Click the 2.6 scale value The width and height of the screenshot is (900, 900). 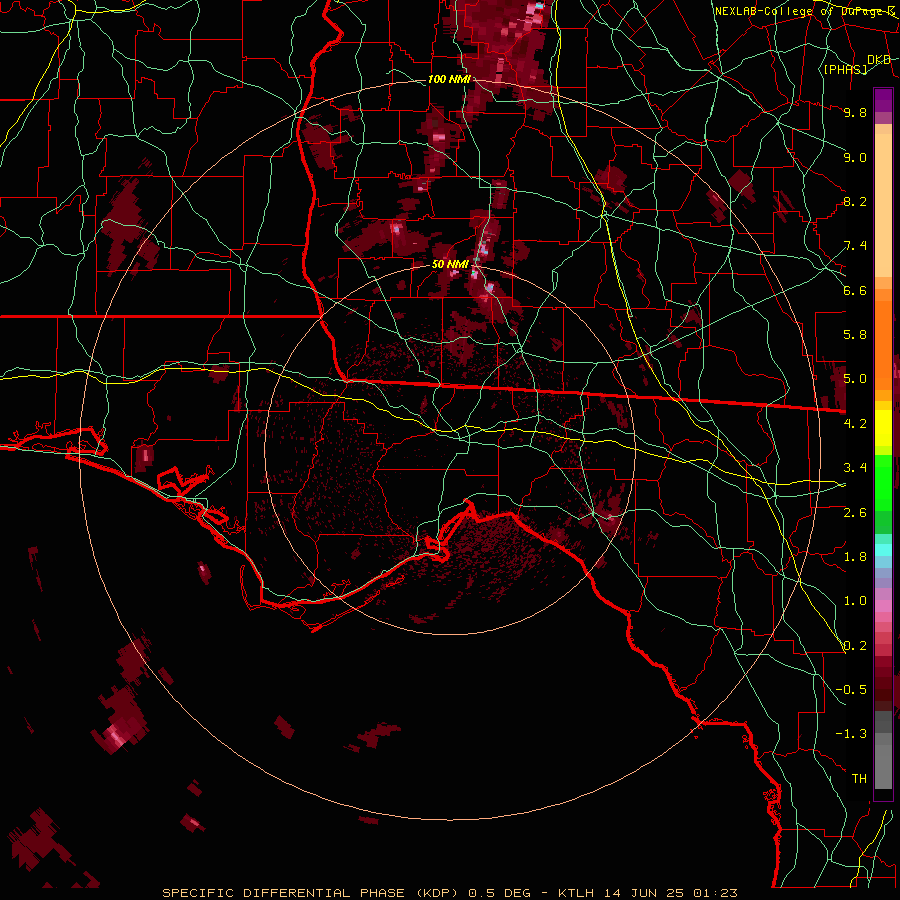click(x=855, y=513)
